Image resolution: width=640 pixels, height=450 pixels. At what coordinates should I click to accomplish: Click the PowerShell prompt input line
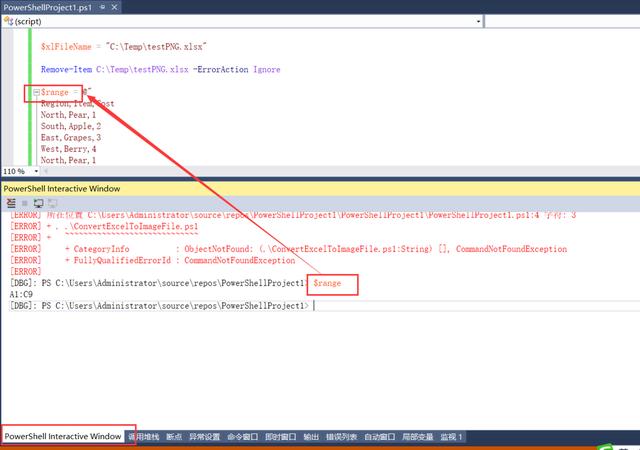point(324,306)
